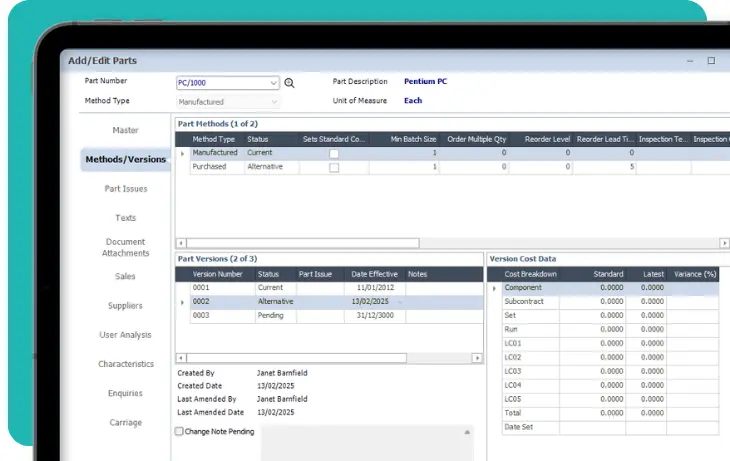730x461 pixels.
Task: Click right scroll arrow of Part Methods grid
Action: 724,243
